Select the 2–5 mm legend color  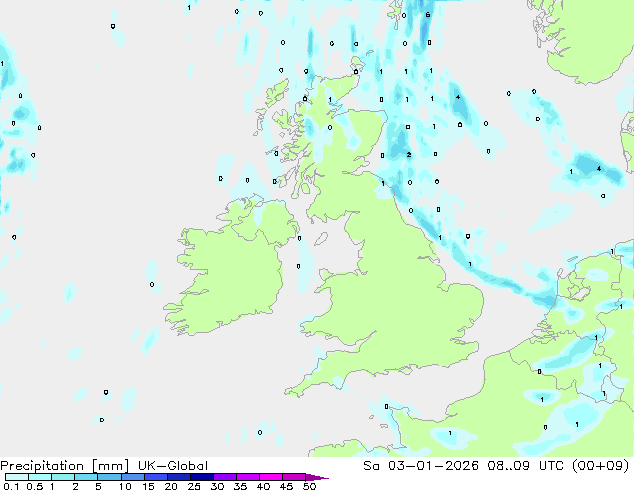pos(86,477)
